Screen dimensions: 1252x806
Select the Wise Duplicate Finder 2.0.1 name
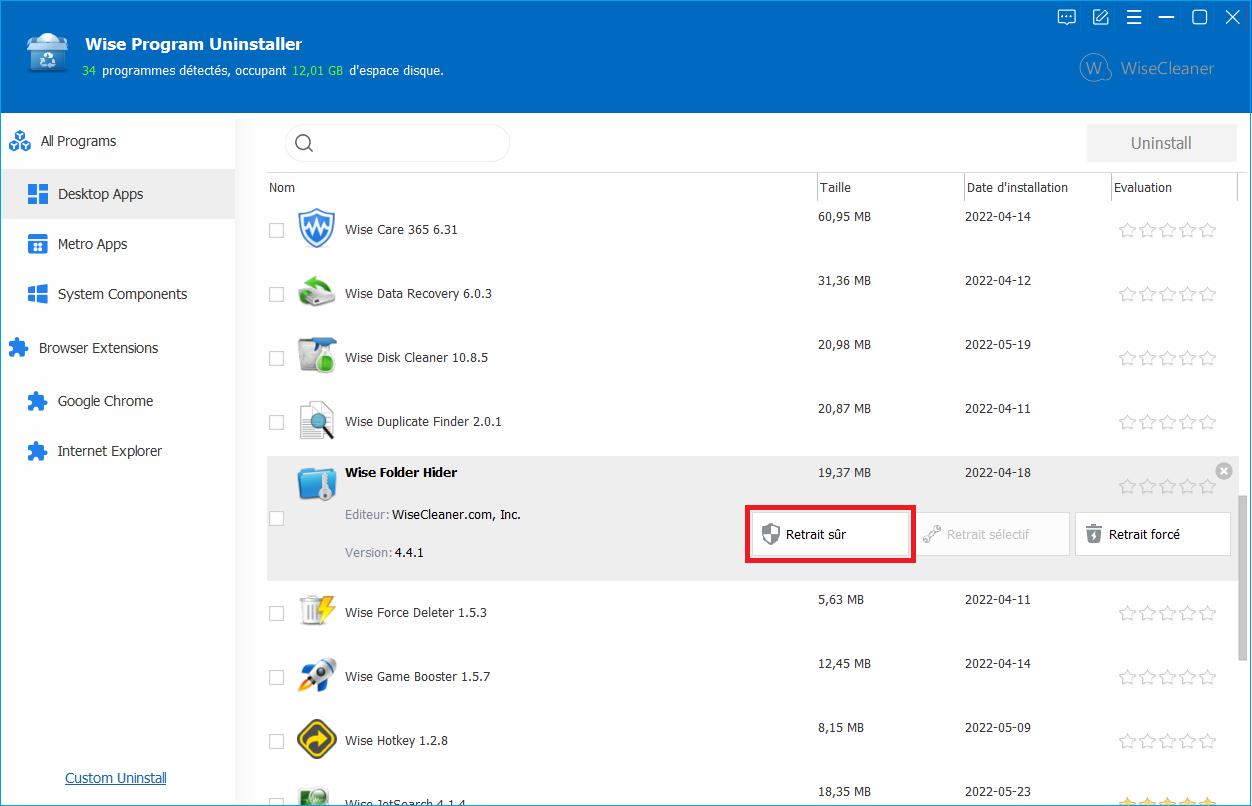tap(423, 422)
